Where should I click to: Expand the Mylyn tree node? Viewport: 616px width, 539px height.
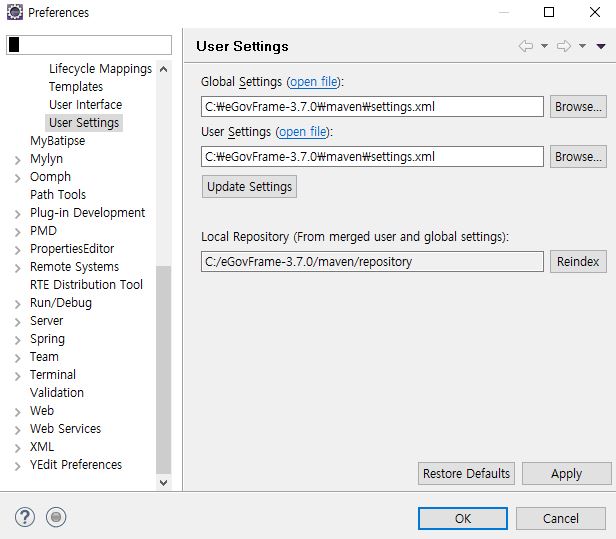pyautogui.click(x=18, y=159)
